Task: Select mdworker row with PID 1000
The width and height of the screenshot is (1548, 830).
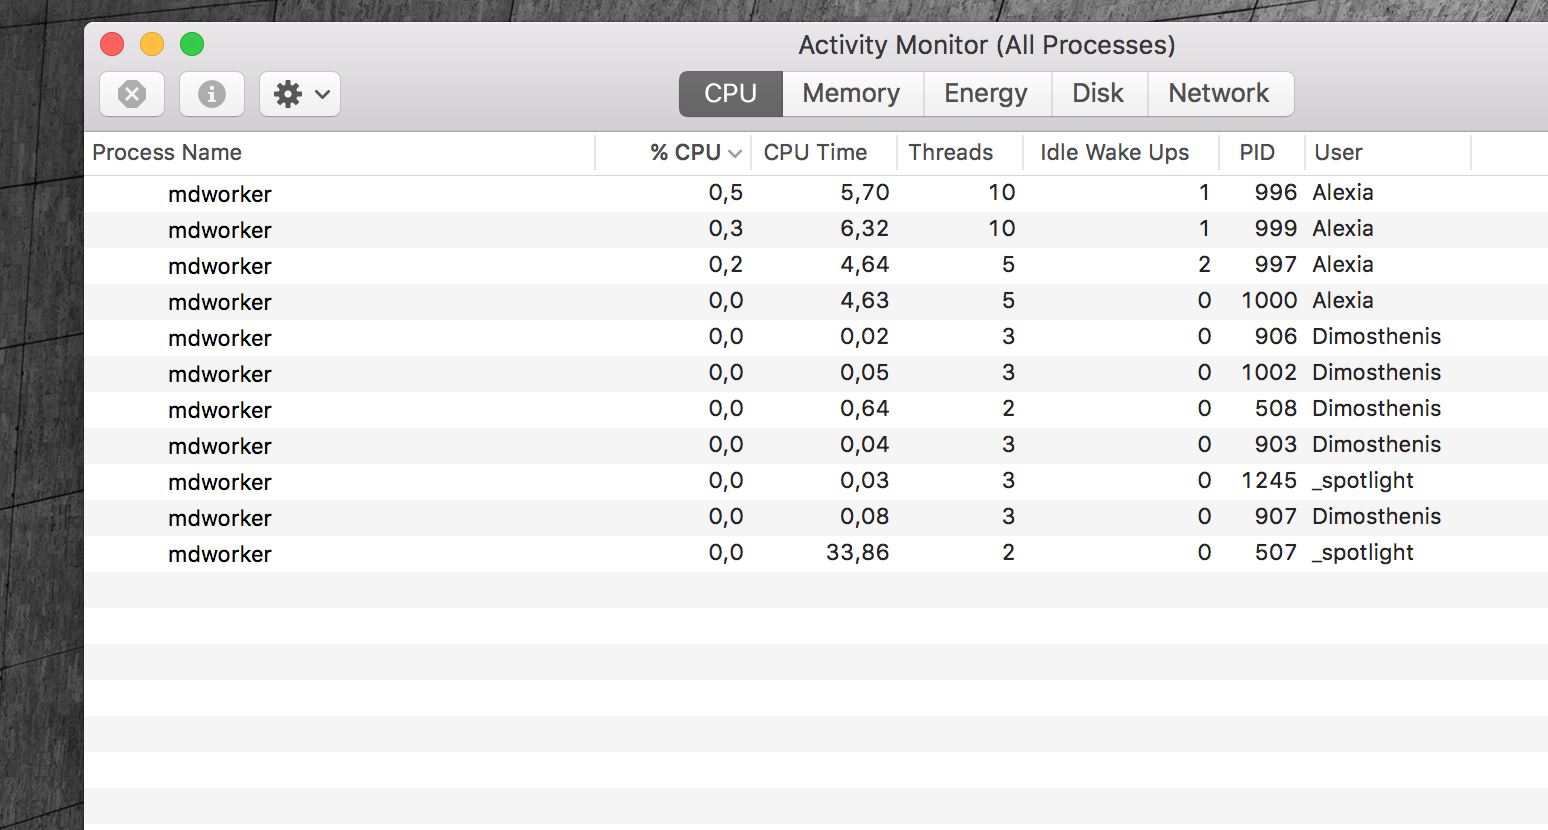Action: click(816, 302)
